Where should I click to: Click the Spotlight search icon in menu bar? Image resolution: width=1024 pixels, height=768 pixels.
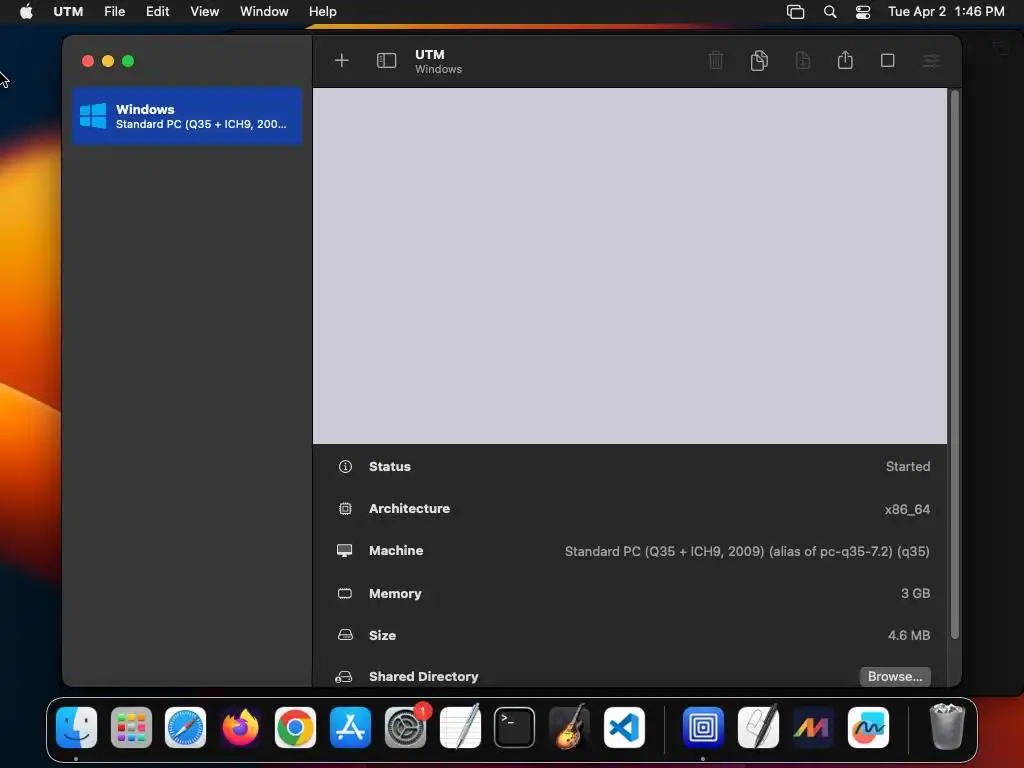(x=830, y=11)
